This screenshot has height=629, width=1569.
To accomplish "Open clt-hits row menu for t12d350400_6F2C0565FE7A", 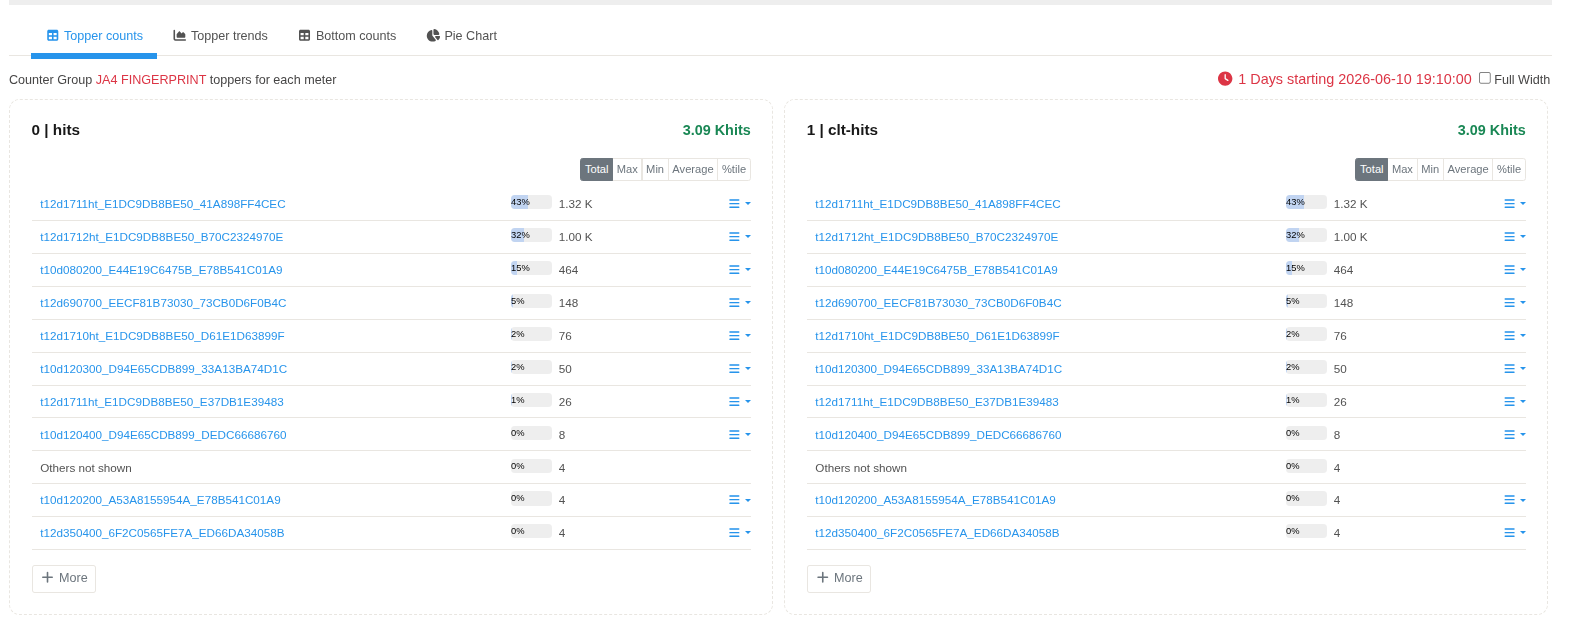I will click(x=1514, y=533).
